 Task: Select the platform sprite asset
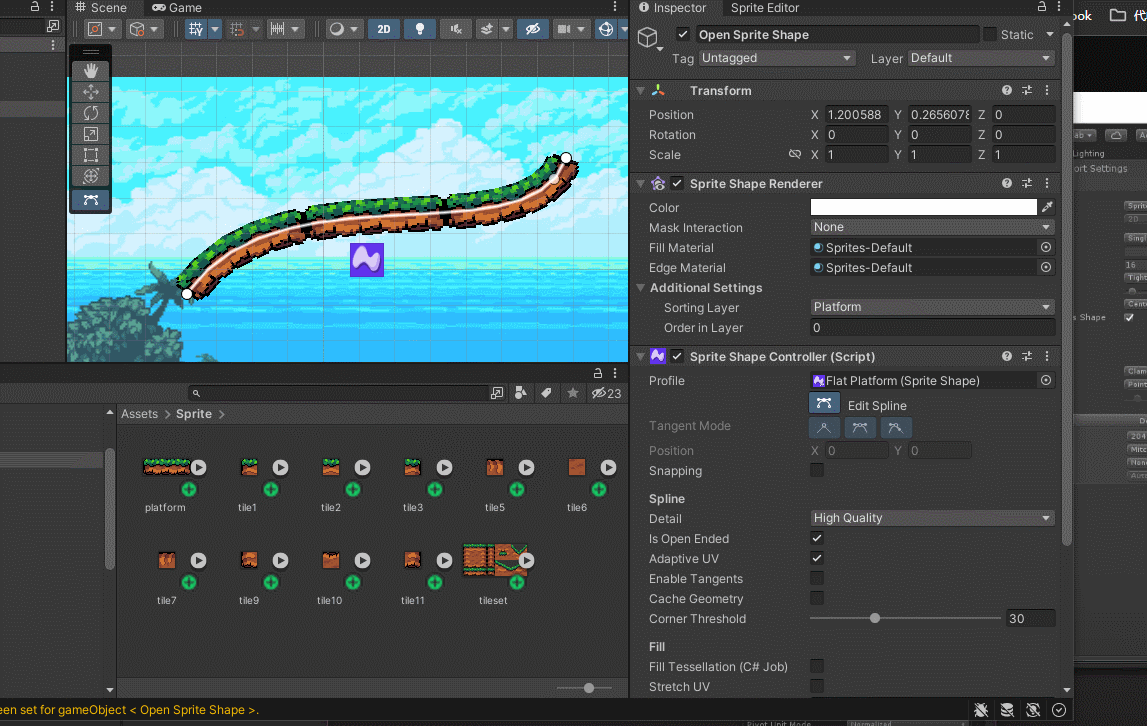coord(166,467)
